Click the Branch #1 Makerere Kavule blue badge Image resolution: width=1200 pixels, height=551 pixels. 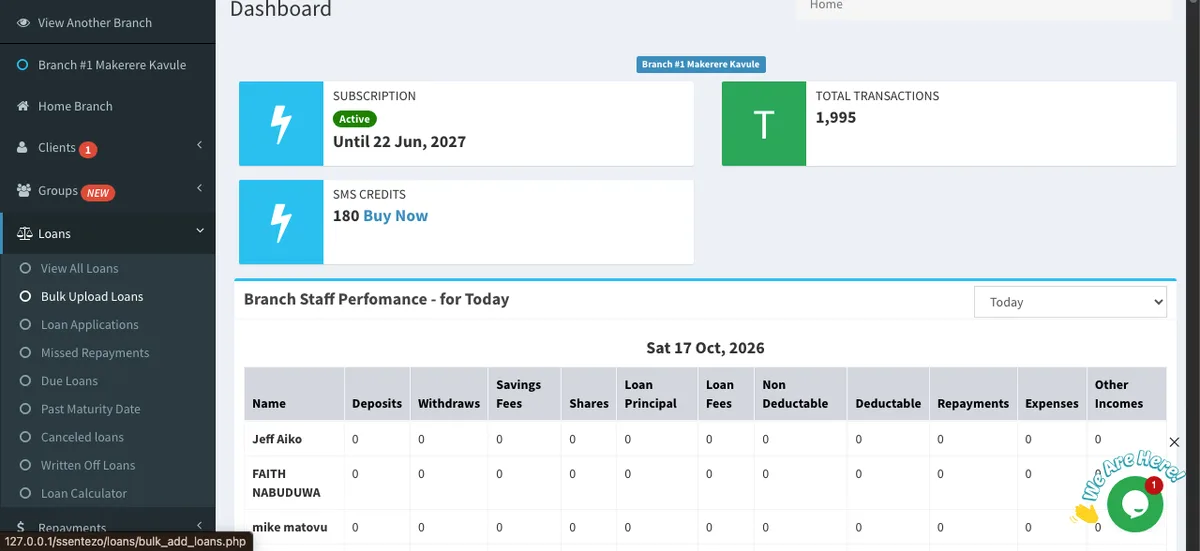click(x=700, y=64)
